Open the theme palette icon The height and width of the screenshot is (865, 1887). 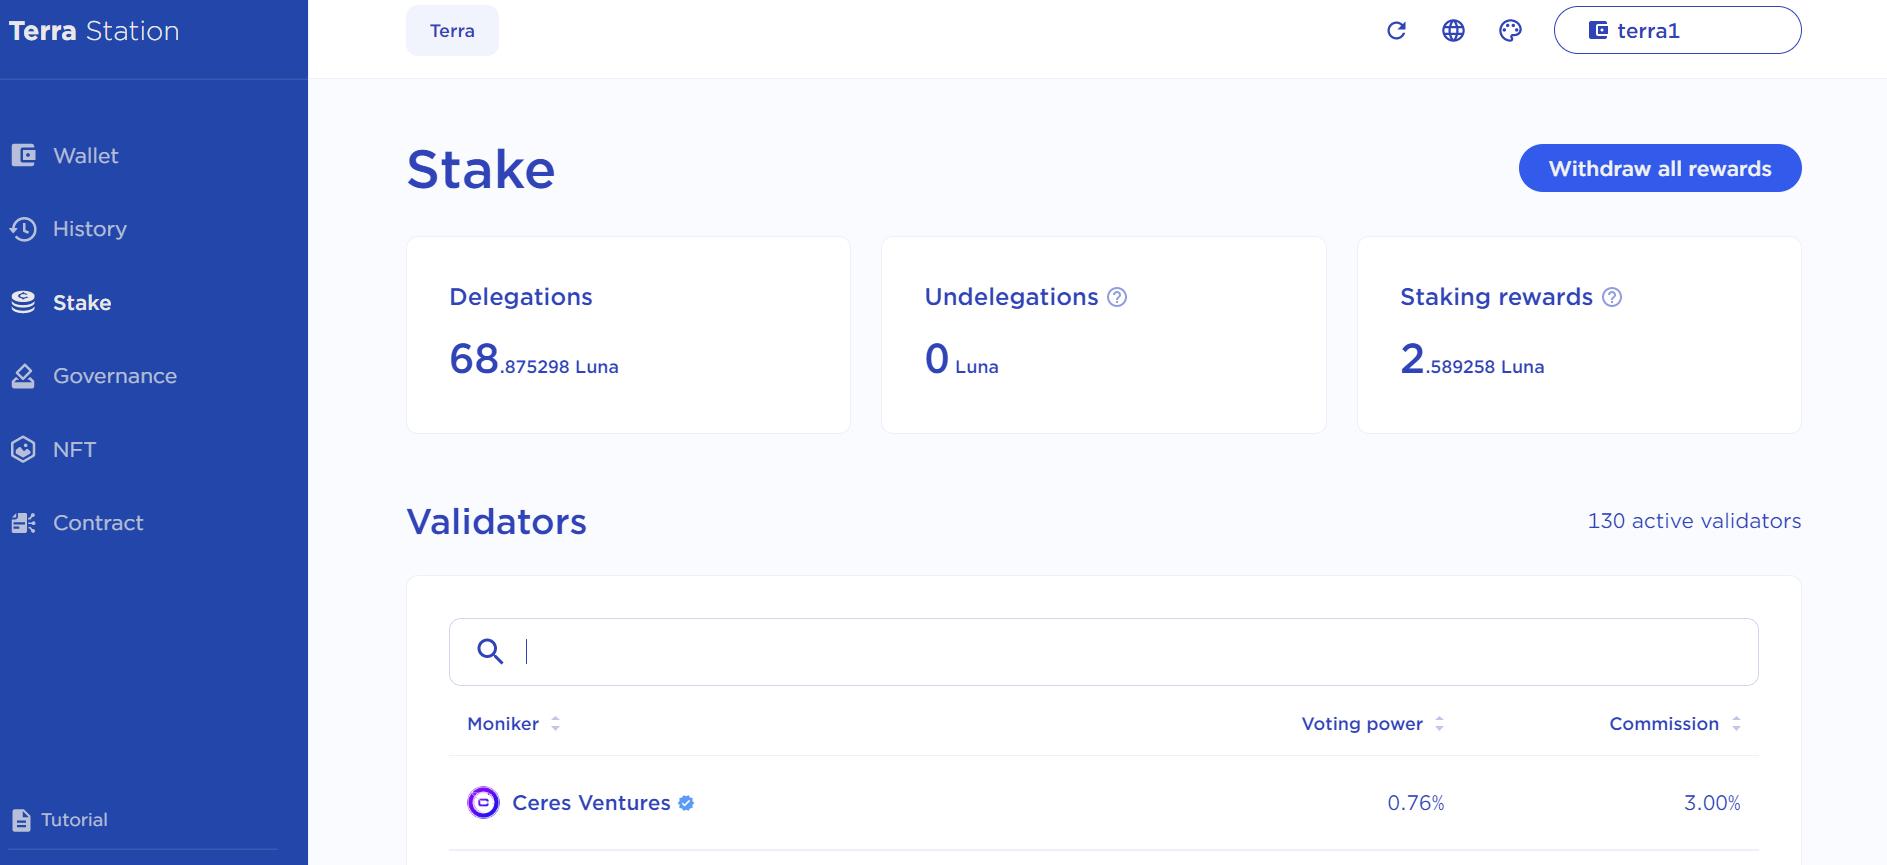click(1510, 31)
